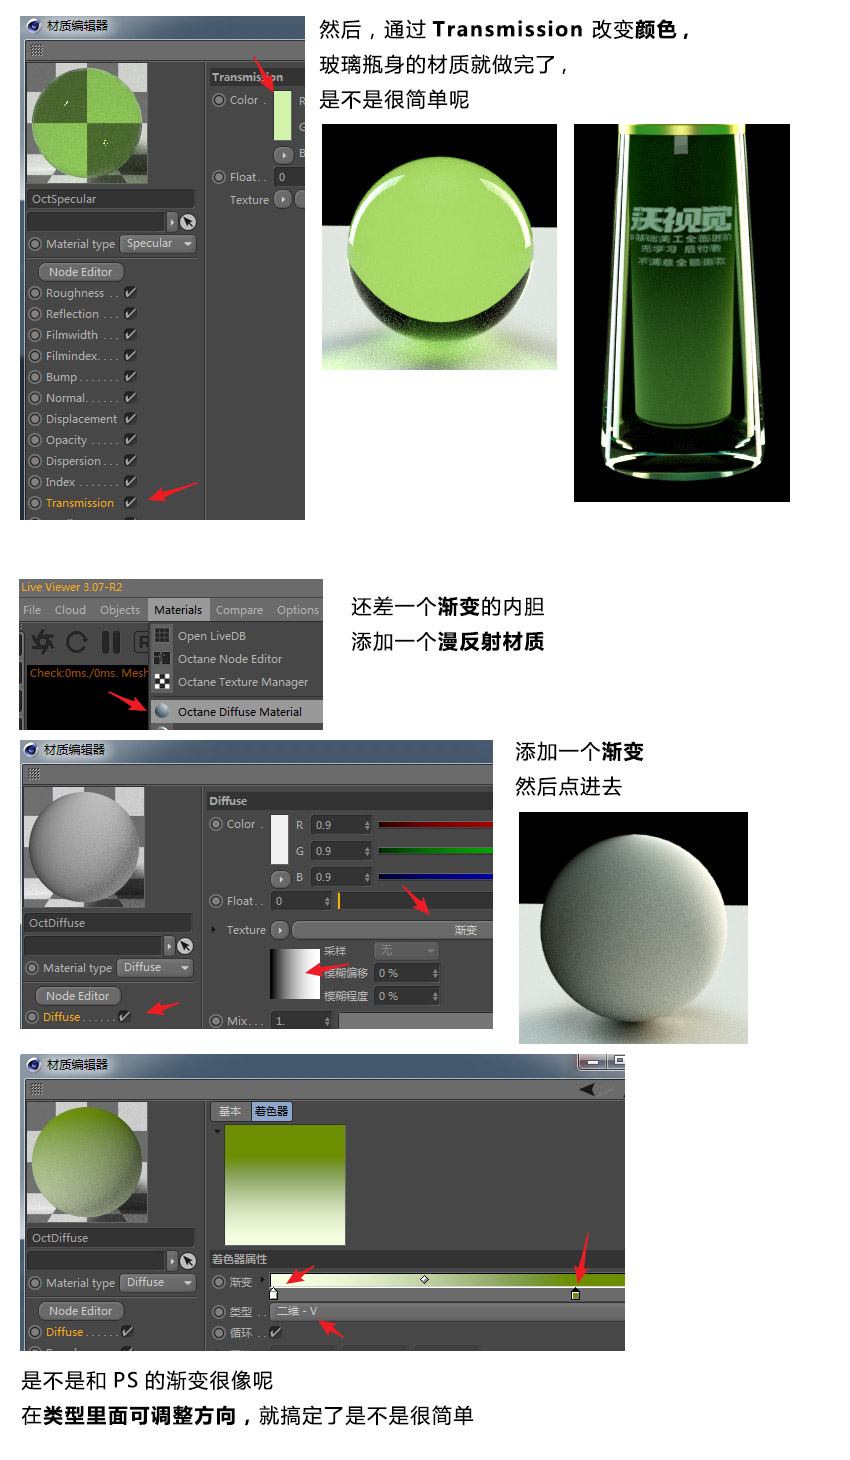The image size is (850, 1460).
Task: Open the Objects menu in Live Viewer
Action: 120,610
